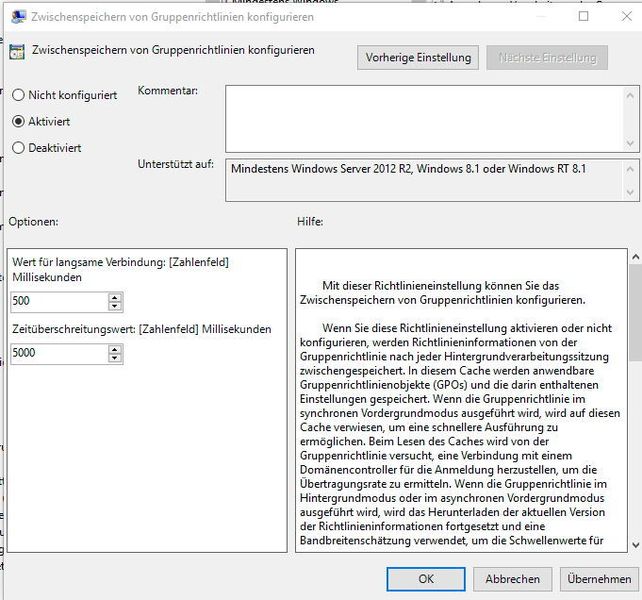
Task: Close the dialog with the X button
Action: pyautogui.click(x=626, y=16)
